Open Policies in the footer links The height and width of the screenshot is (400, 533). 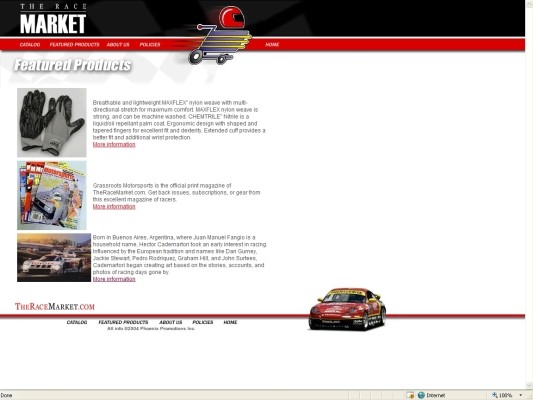coord(203,322)
